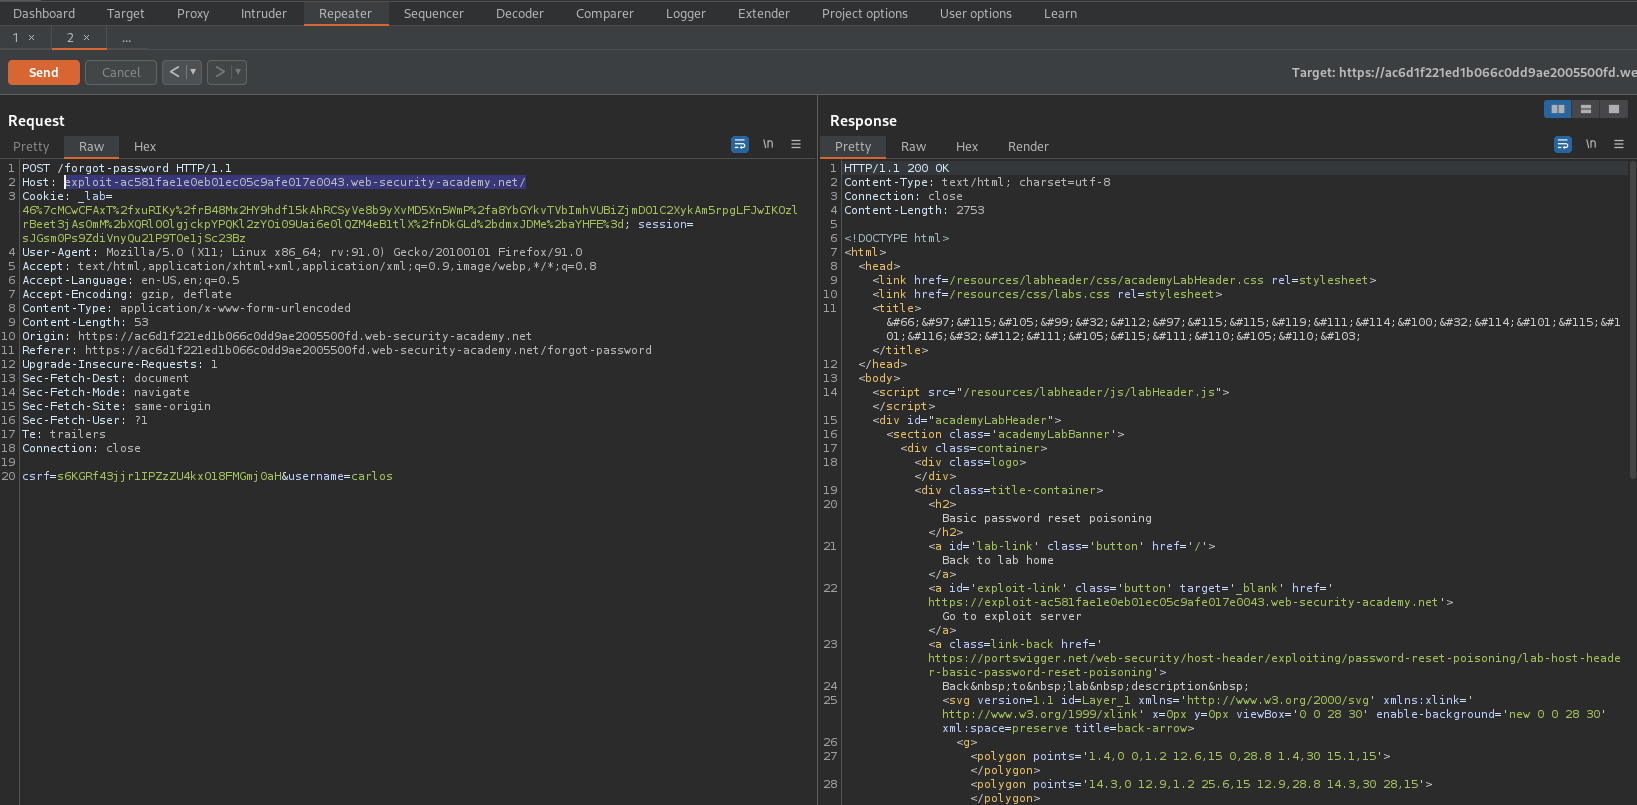Image resolution: width=1637 pixels, height=805 pixels.
Task: Select combined tabbed layout view
Action: [x=1614, y=109]
